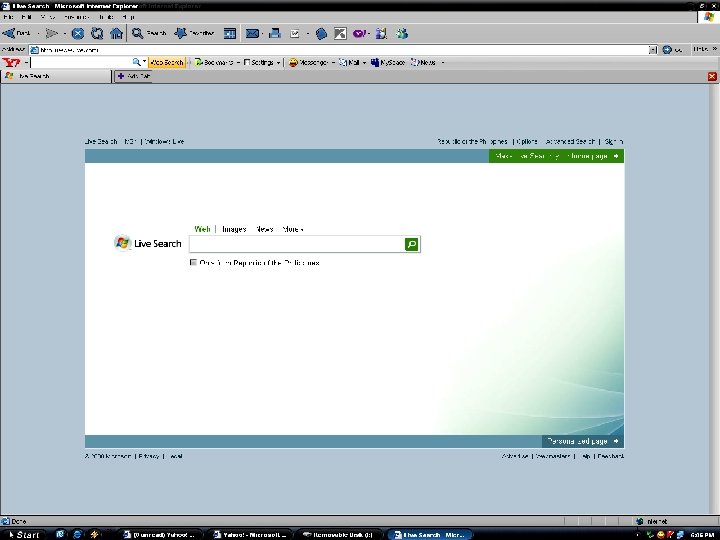Viewport: 720px width, 540px height.
Task: Open Yahoo News toolbar button
Action: point(423,62)
